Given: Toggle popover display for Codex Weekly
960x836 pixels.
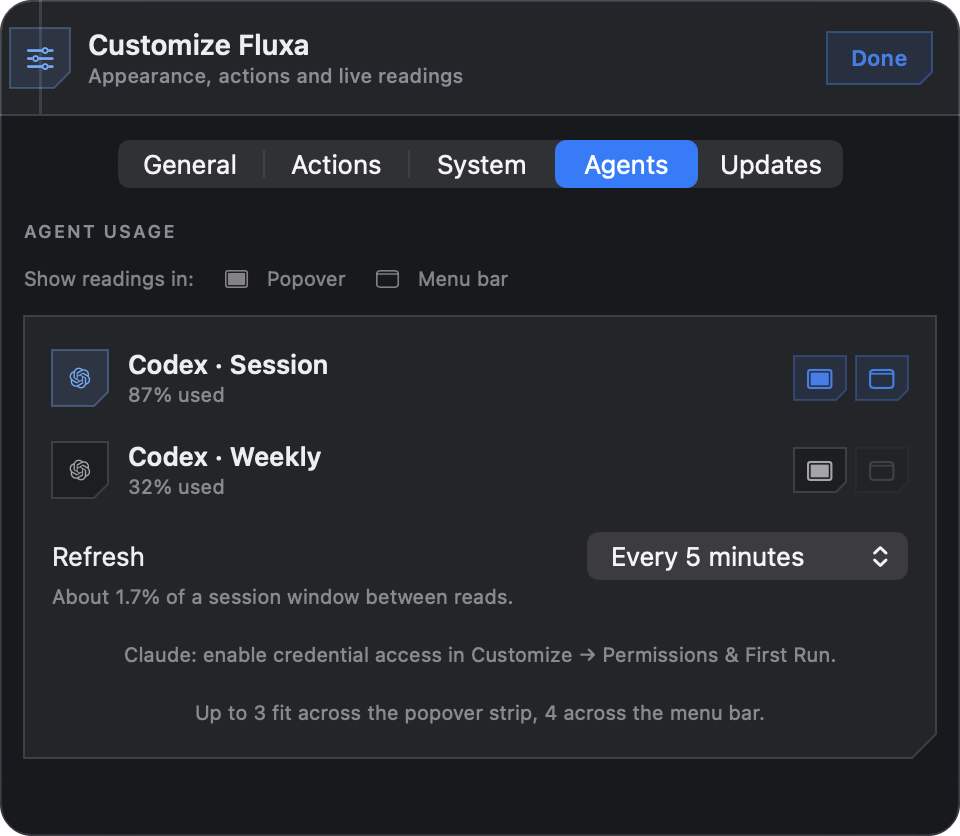Looking at the screenshot, I should [820, 470].
